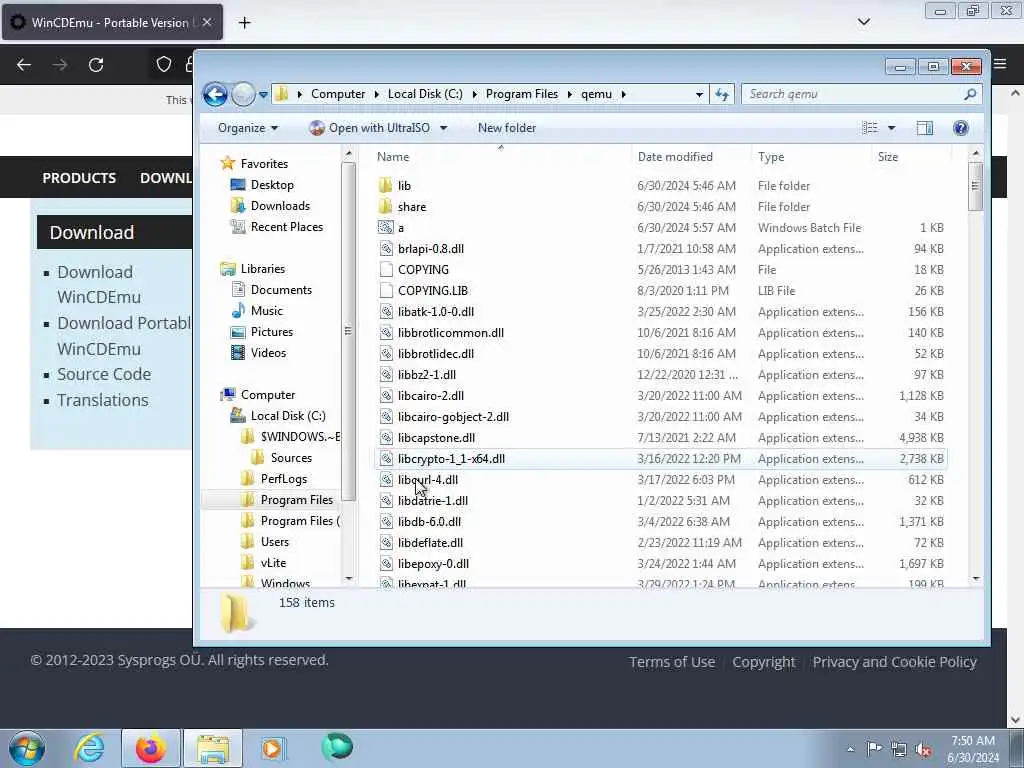The image size is (1024, 768).
Task: Expand arrow after qemu breadcrumb
Action: 624,94
